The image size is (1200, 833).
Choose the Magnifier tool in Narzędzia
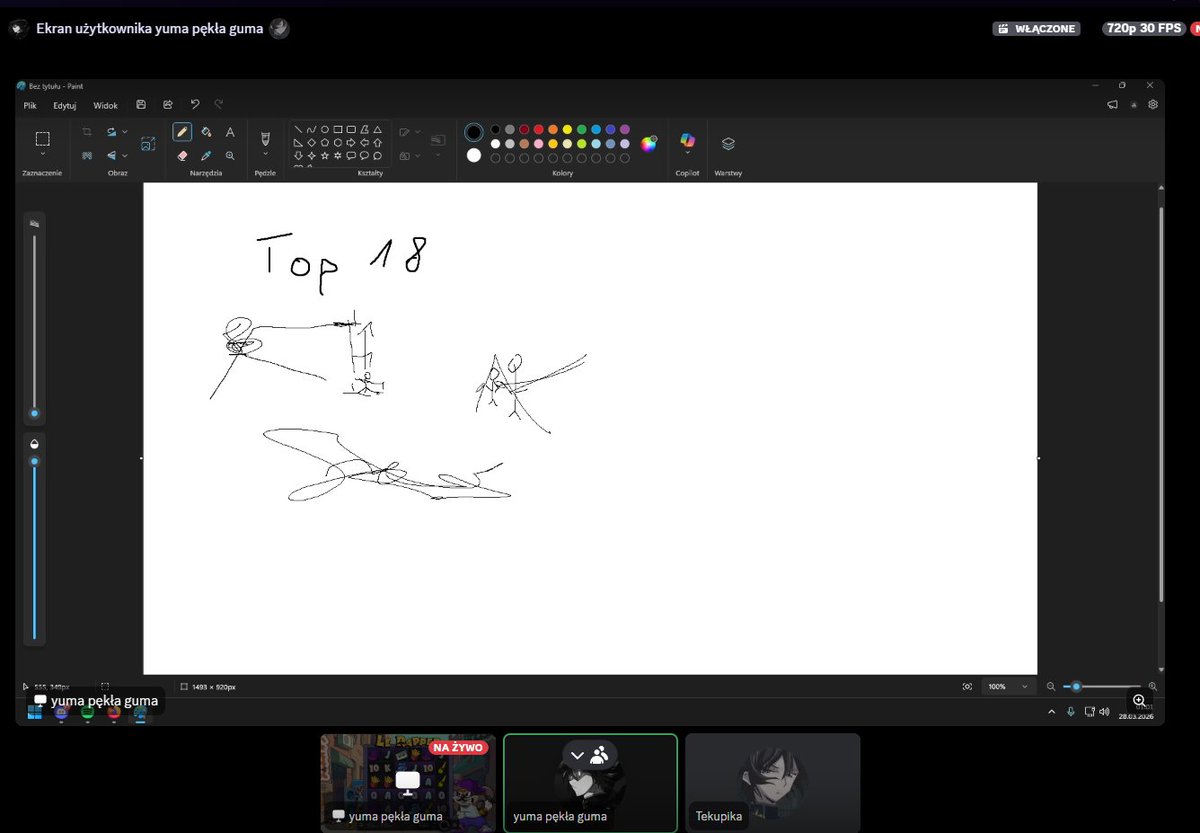230,156
